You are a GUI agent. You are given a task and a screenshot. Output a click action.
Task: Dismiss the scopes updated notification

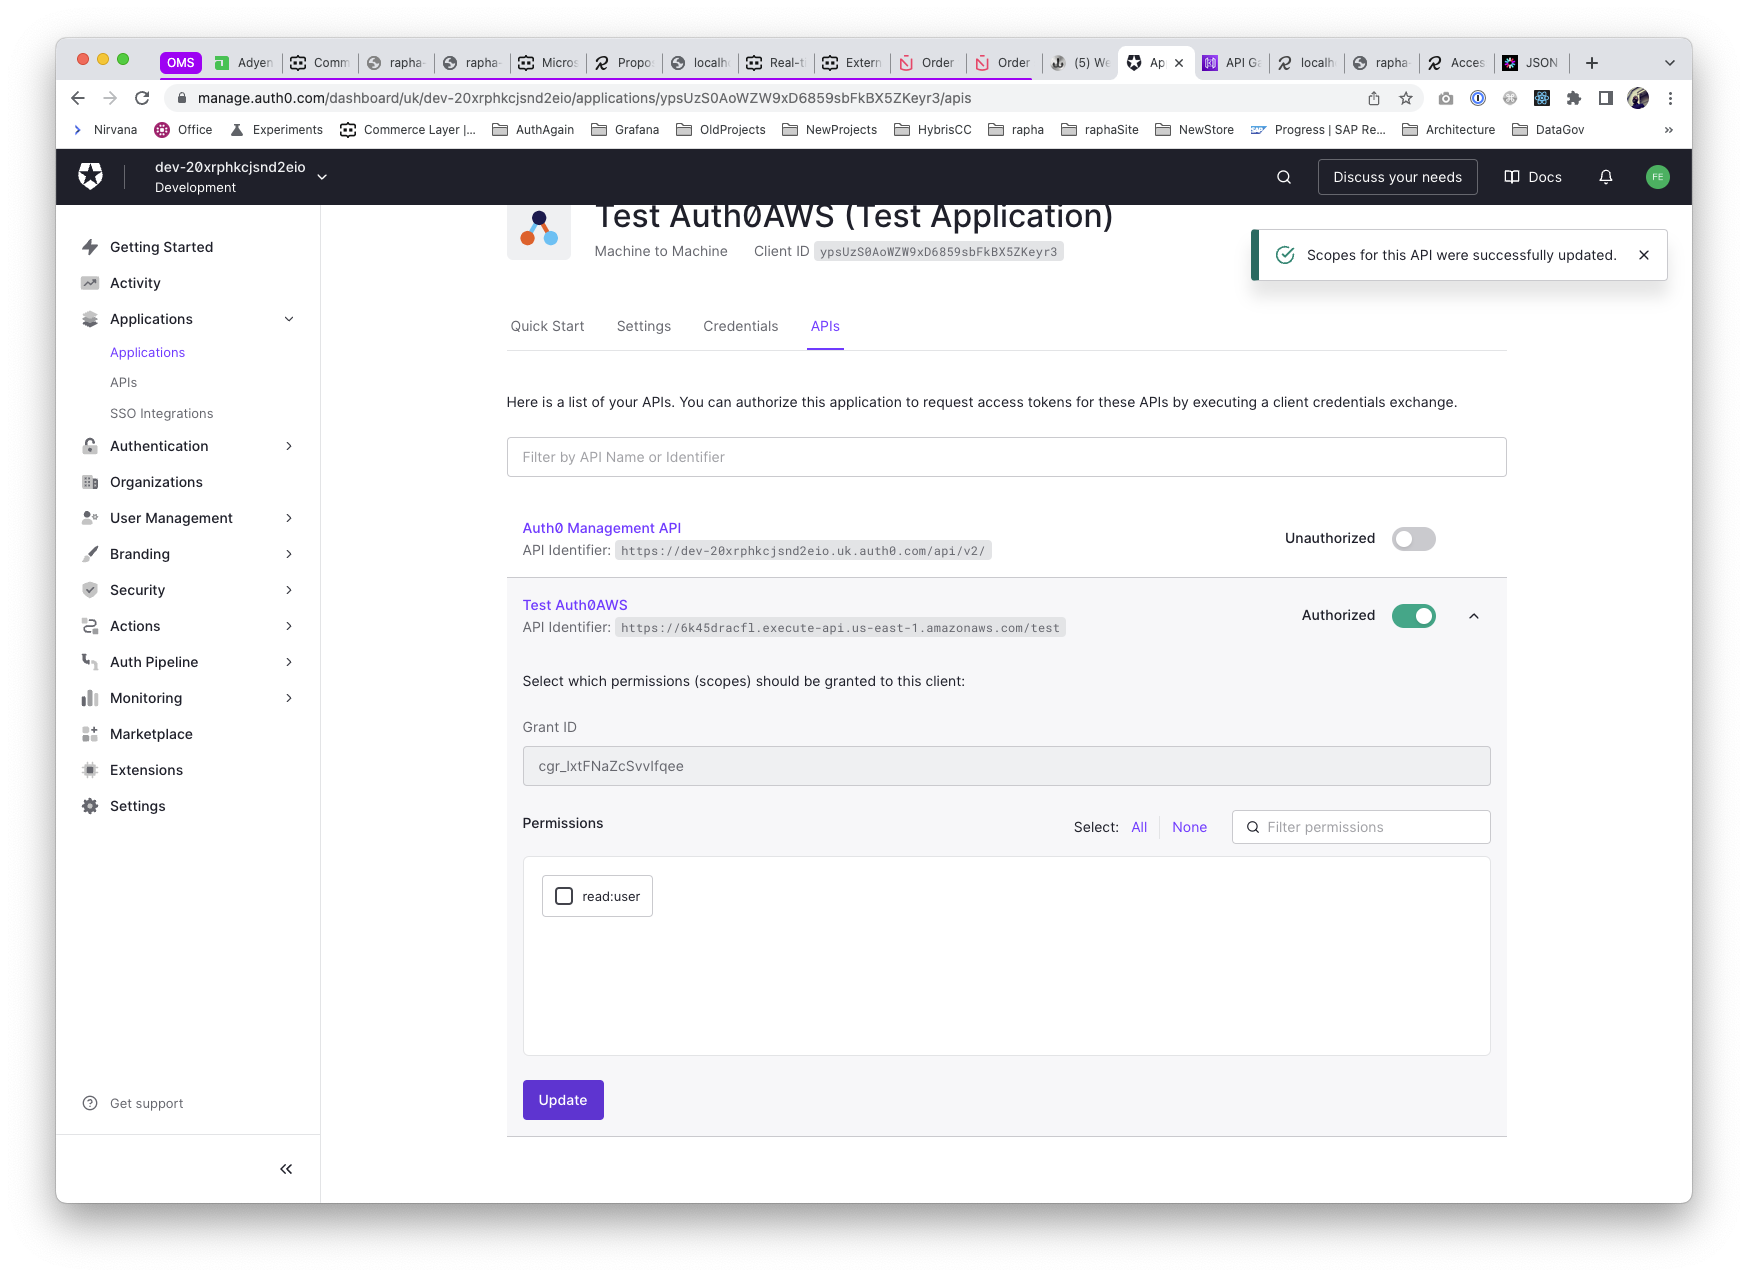coord(1644,255)
